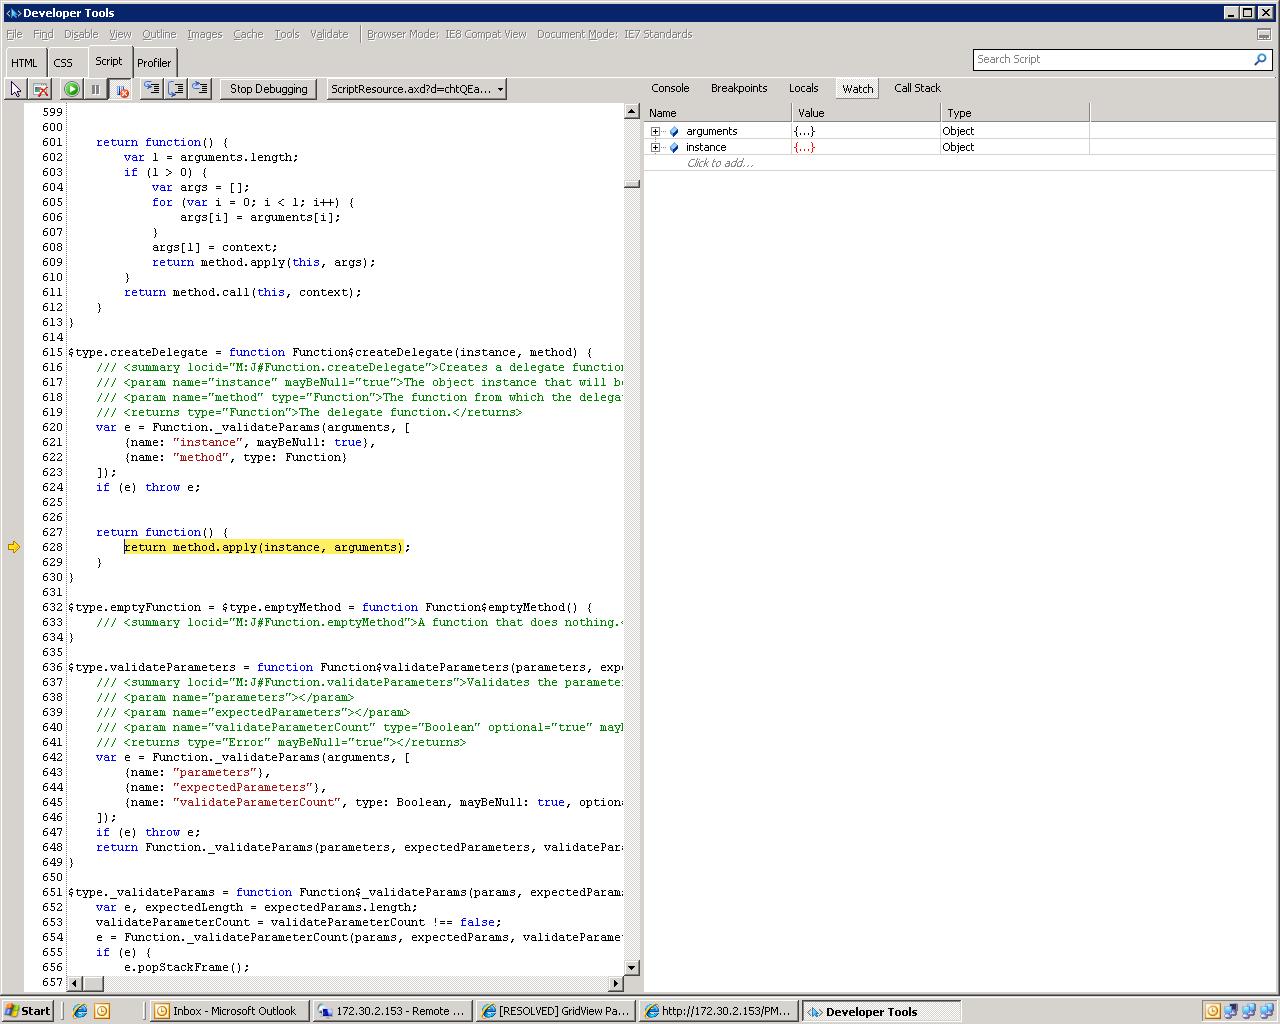The image size is (1280, 1024).
Task: Click the Select element by click arrow icon
Action: 16,89
